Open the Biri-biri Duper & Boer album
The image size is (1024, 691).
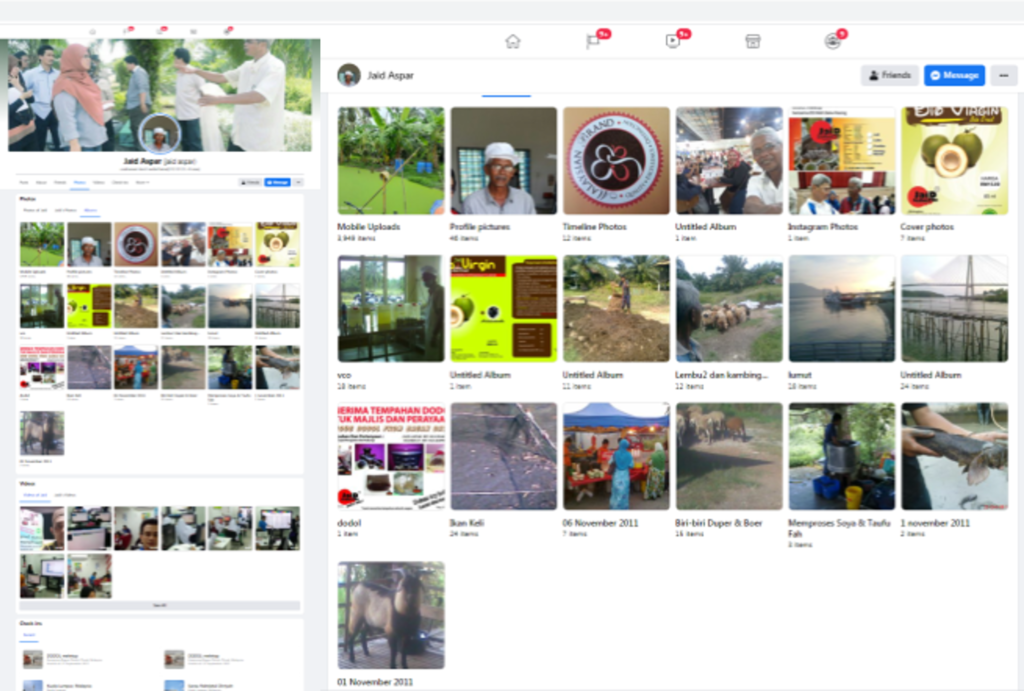tap(729, 457)
